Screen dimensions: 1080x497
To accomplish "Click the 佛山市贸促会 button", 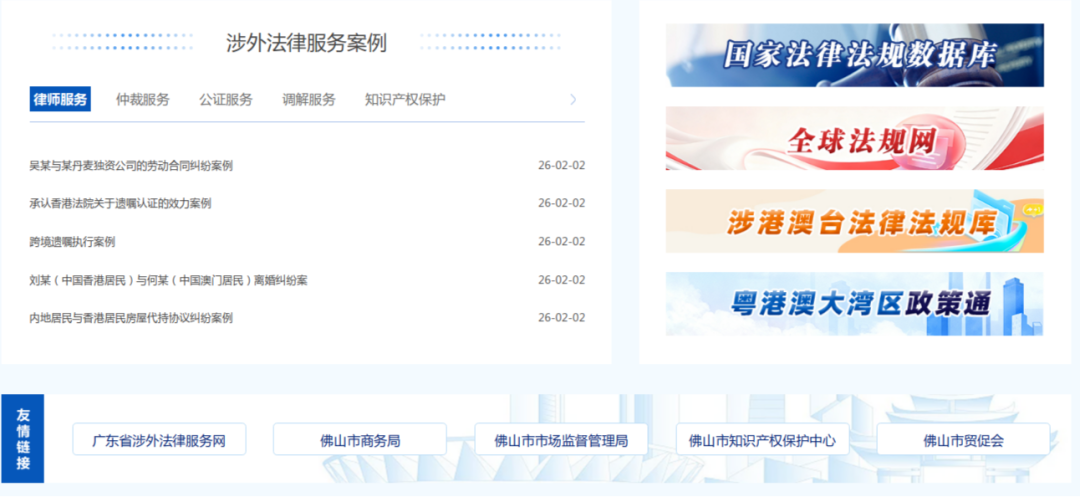I will coord(963,439).
